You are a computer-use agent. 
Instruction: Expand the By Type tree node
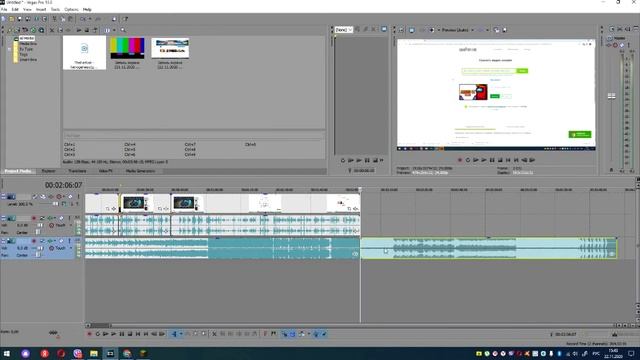pos(9,49)
